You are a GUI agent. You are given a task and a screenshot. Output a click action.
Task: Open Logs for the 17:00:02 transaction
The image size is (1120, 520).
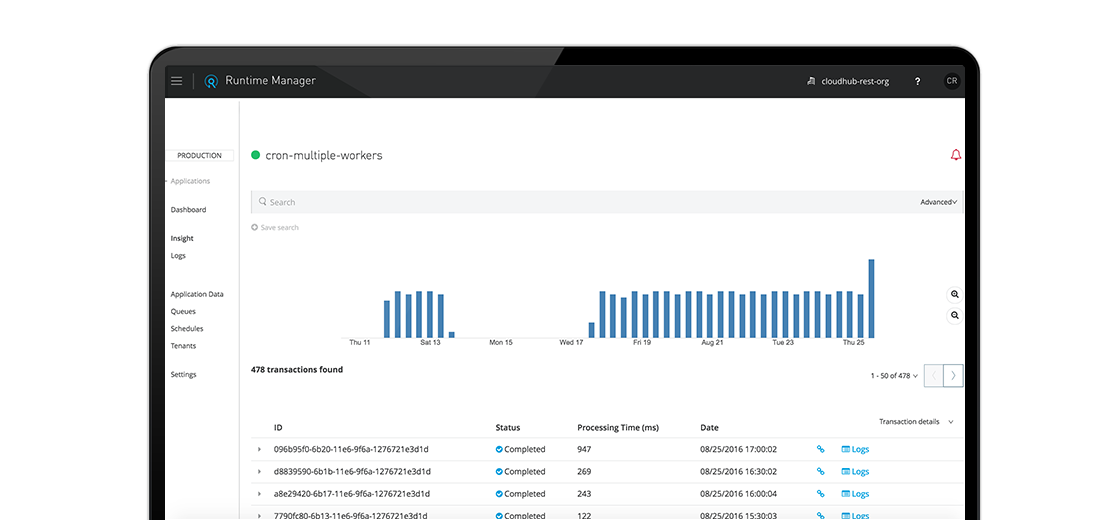point(855,450)
